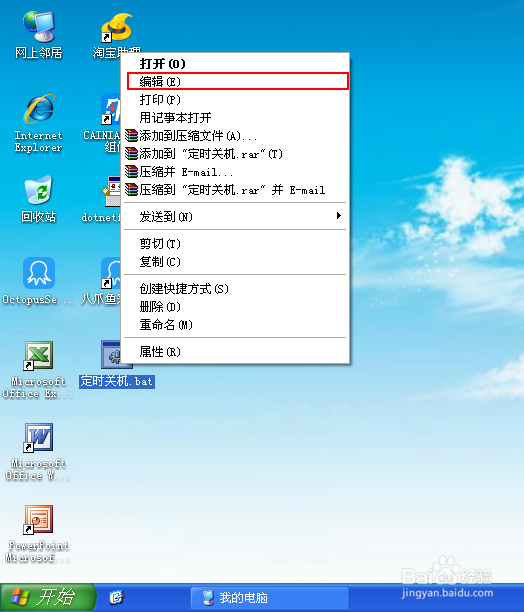Select the 八爪鱼 shortcut icon
The width and height of the screenshot is (524, 612).
pos(111,273)
